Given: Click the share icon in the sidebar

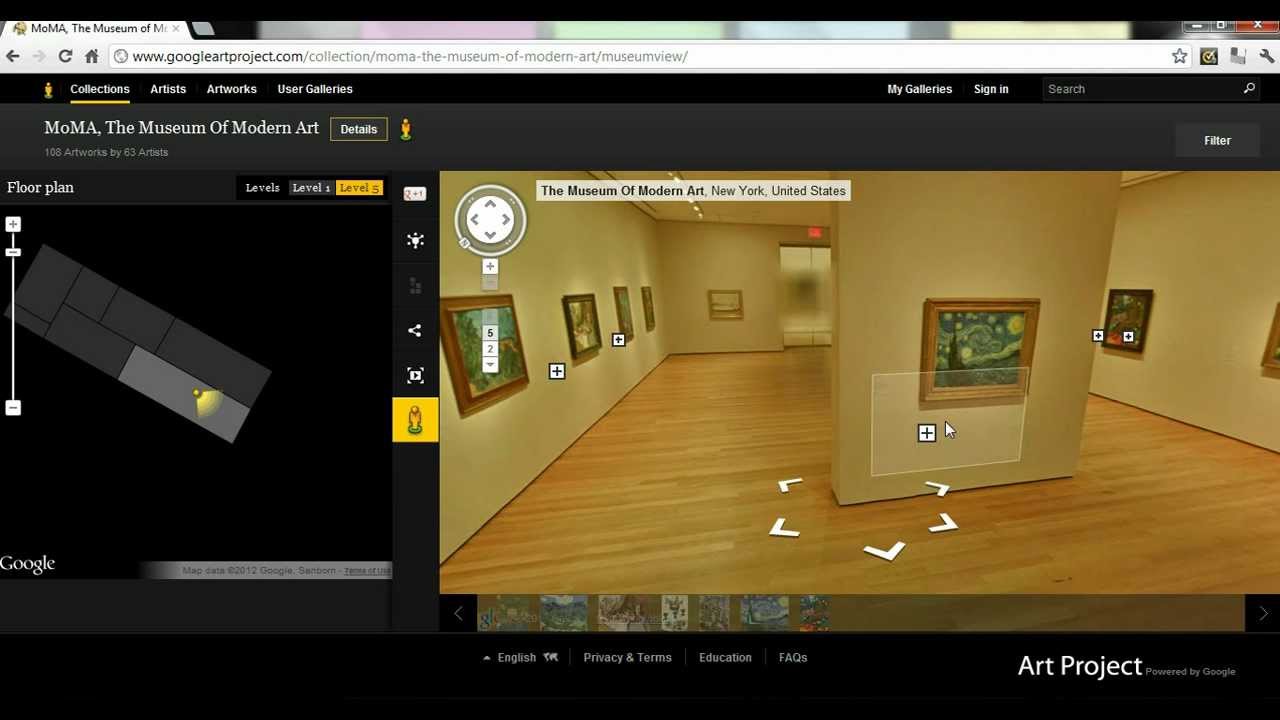Looking at the screenshot, I should pyautogui.click(x=415, y=330).
